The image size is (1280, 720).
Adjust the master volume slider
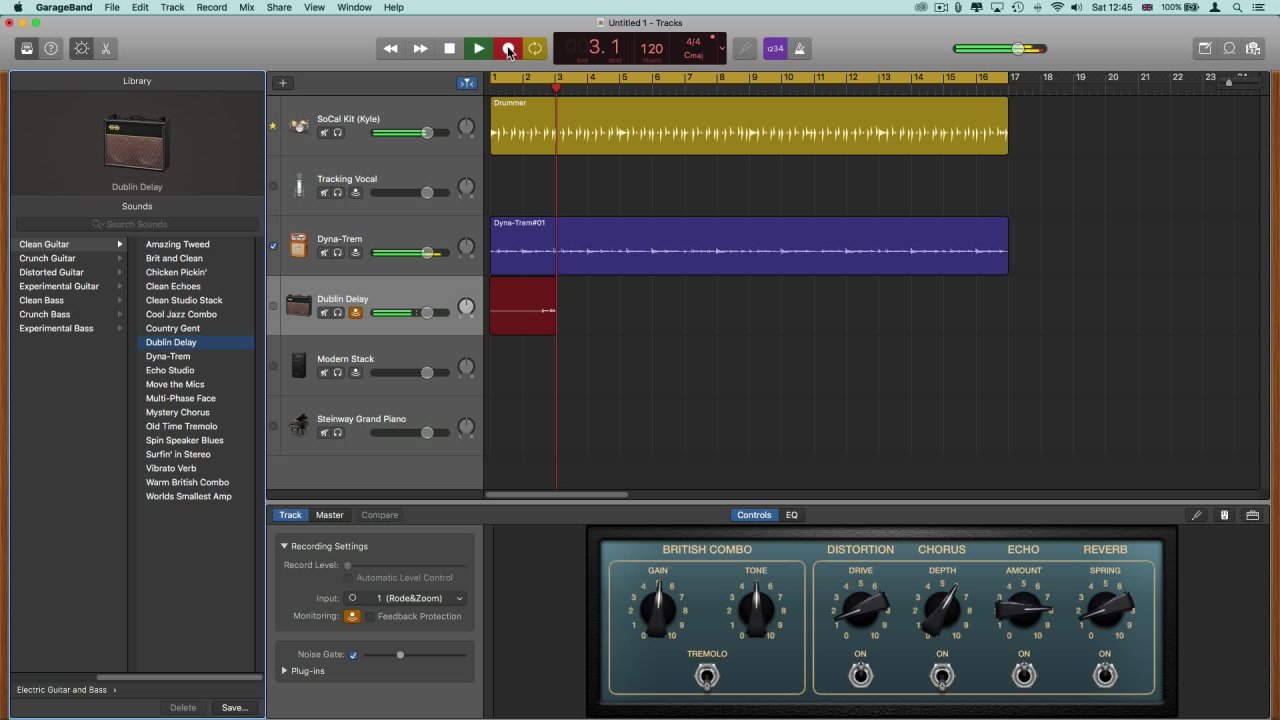click(1017, 48)
